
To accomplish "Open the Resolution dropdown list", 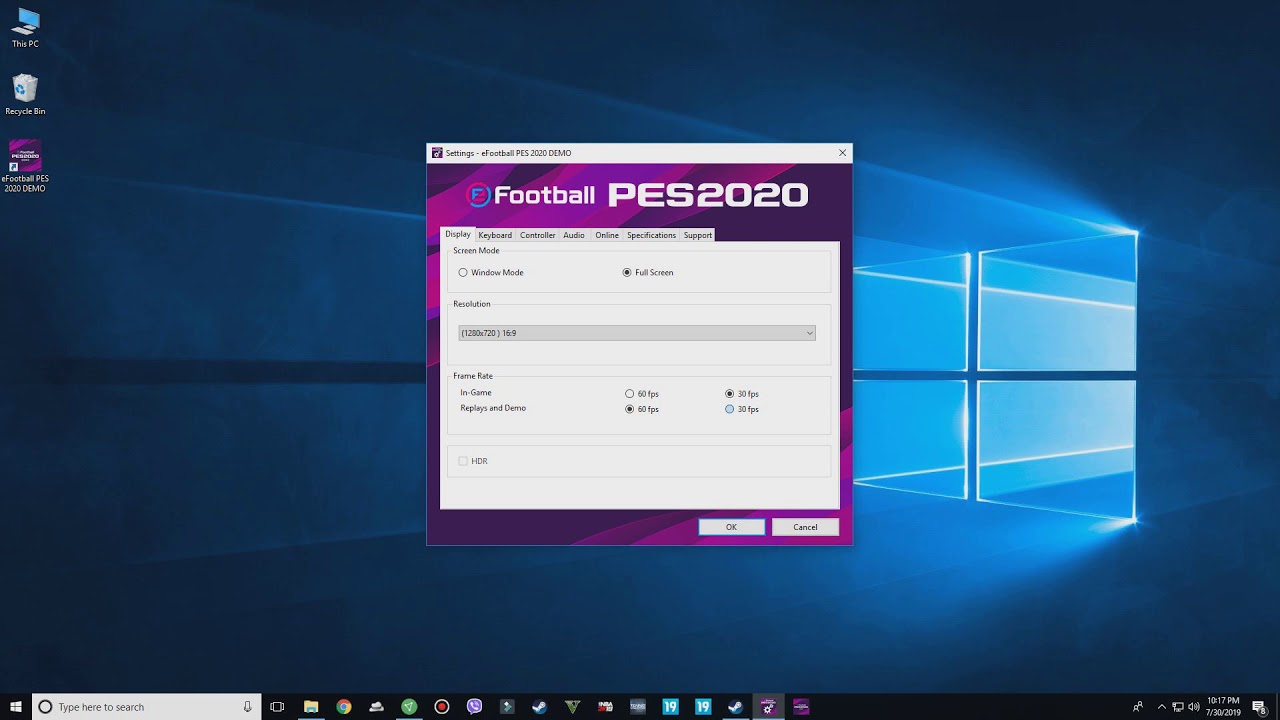I will (637, 333).
